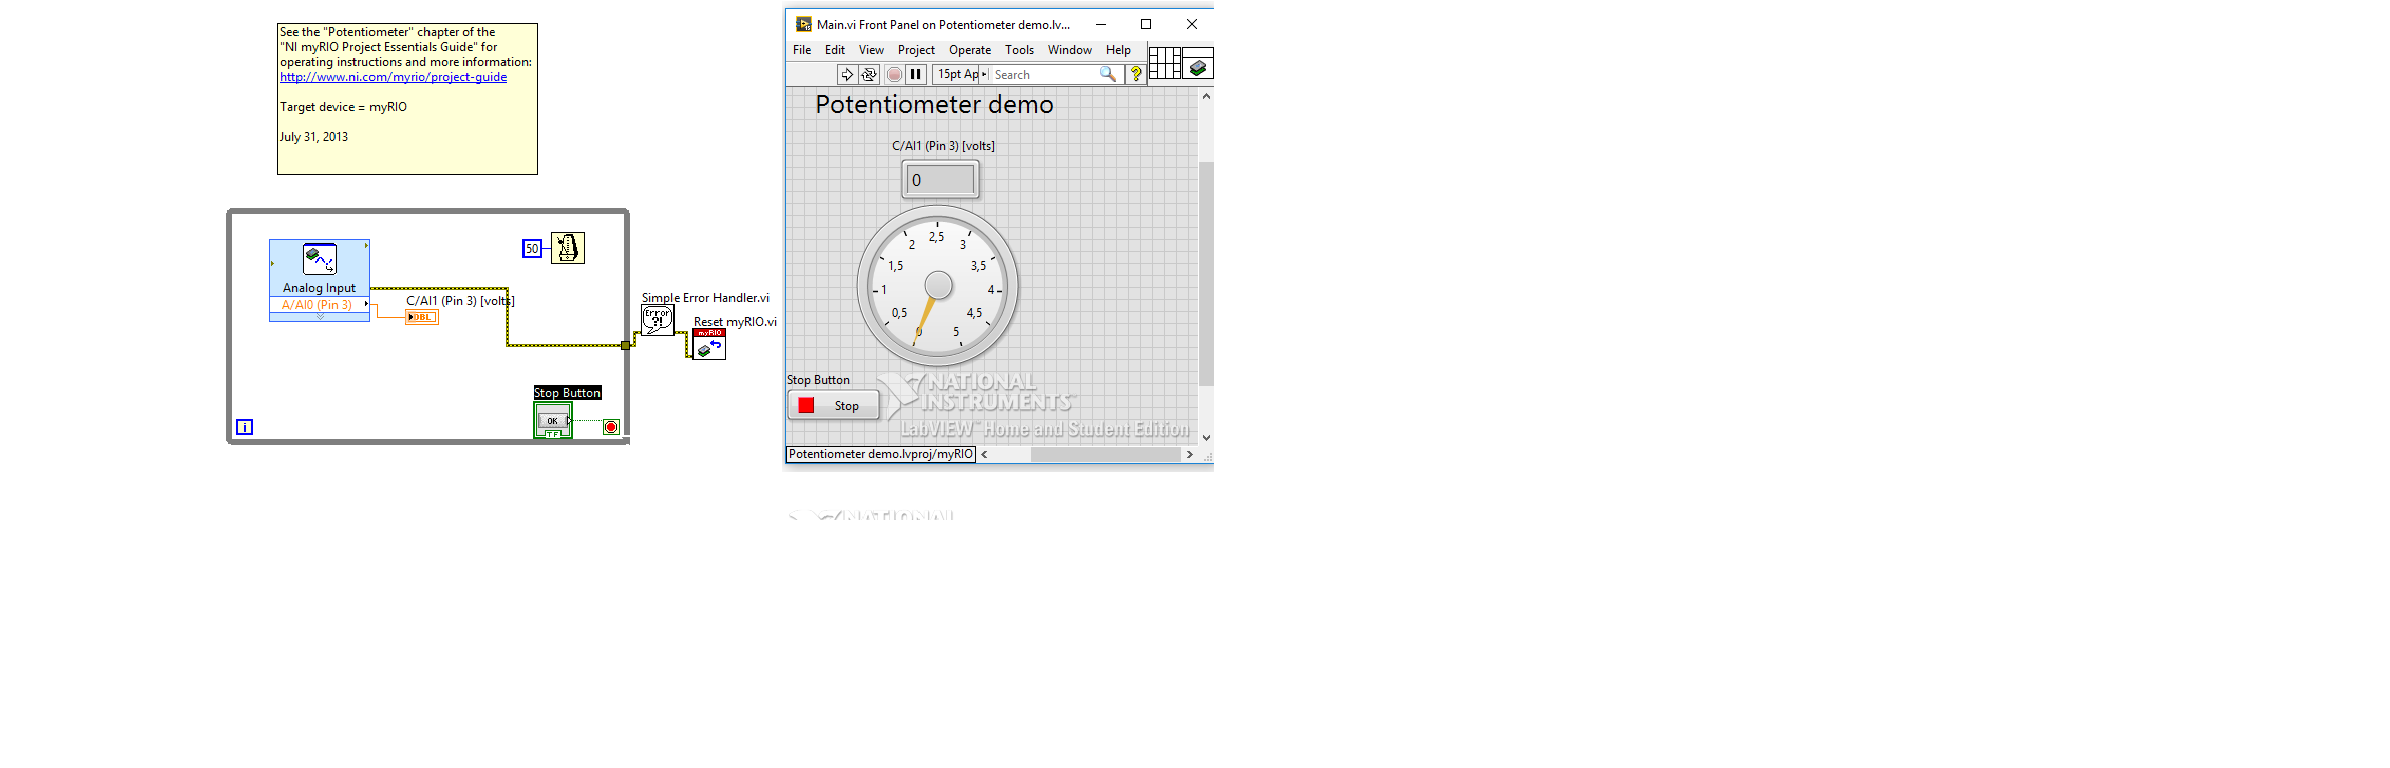2390x768 pixels.
Task: Click the connector pane grid icon
Action: click(1165, 63)
